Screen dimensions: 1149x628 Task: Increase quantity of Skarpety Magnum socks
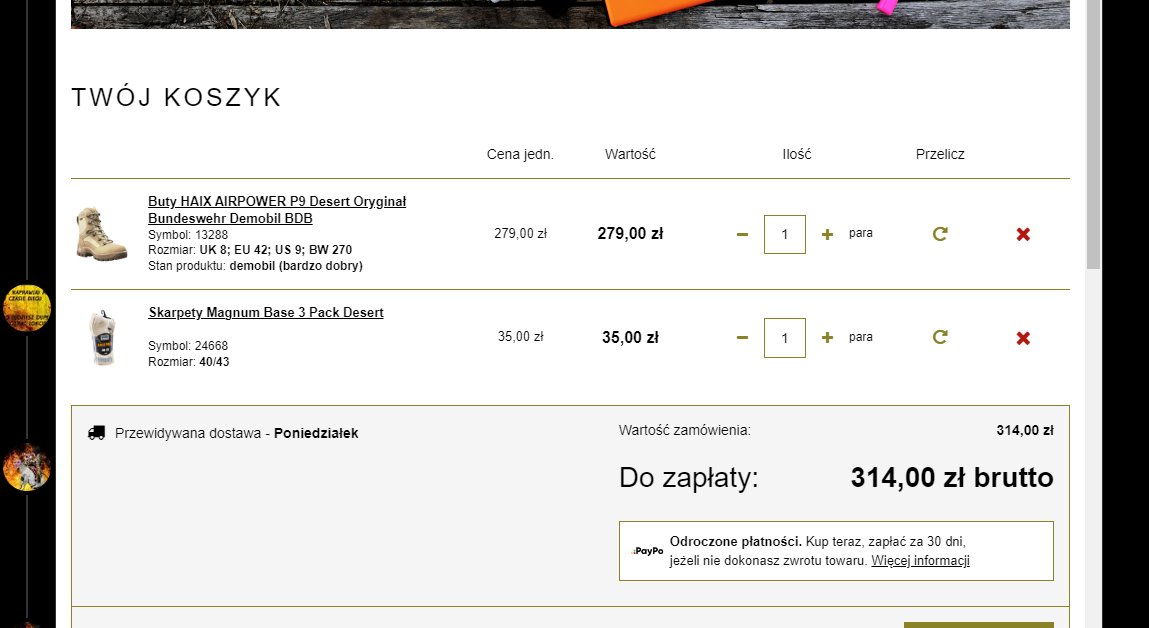(827, 338)
